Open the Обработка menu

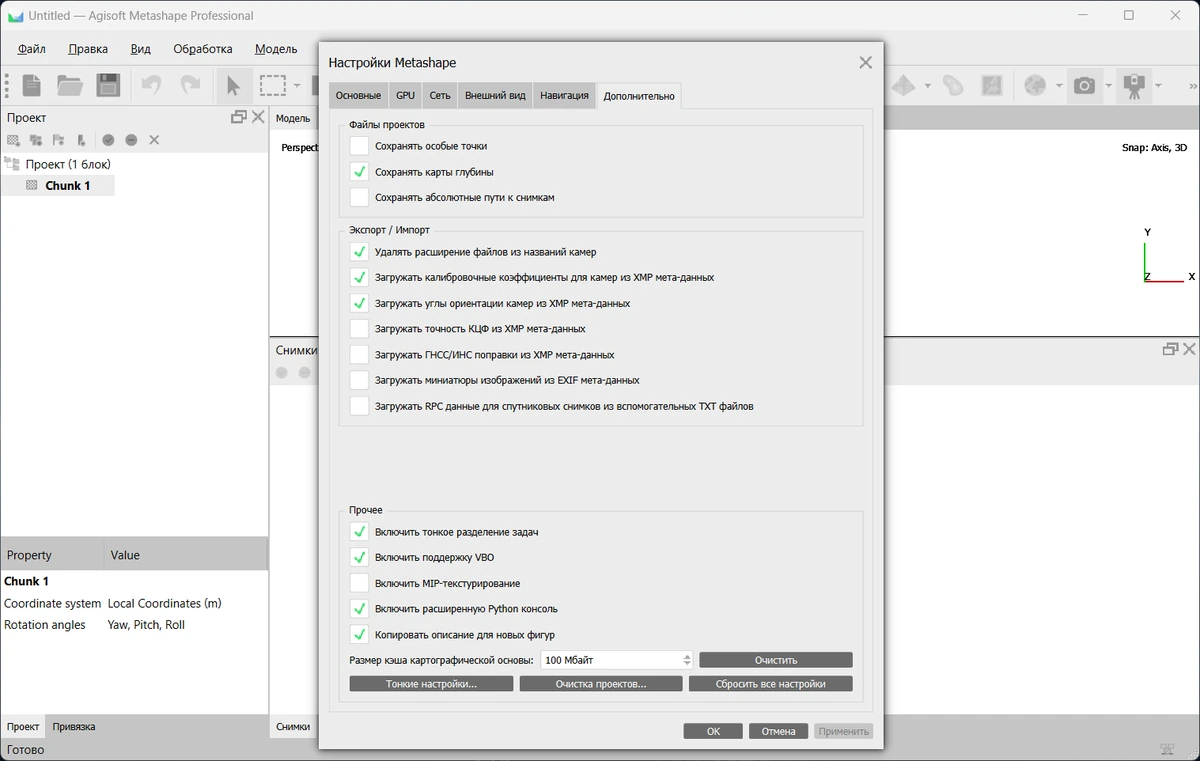pos(203,48)
